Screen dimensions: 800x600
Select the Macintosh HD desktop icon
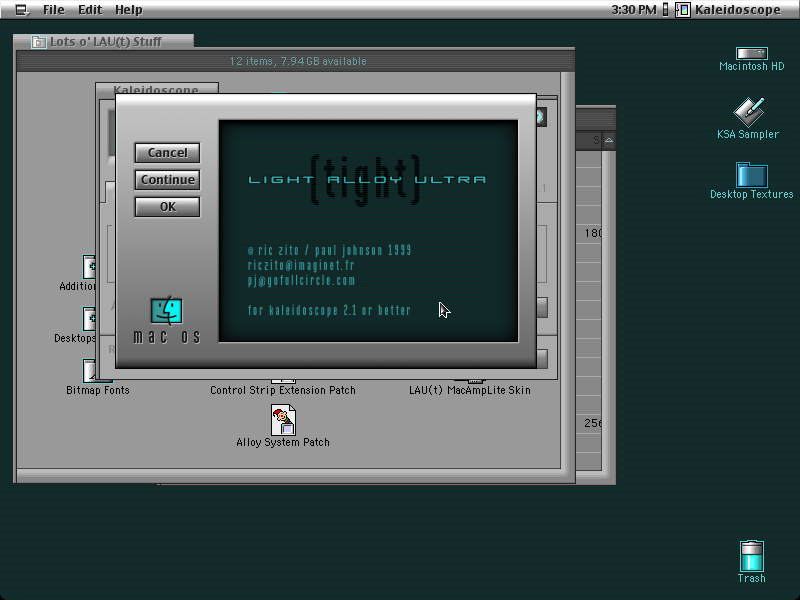click(x=752, y=53)
